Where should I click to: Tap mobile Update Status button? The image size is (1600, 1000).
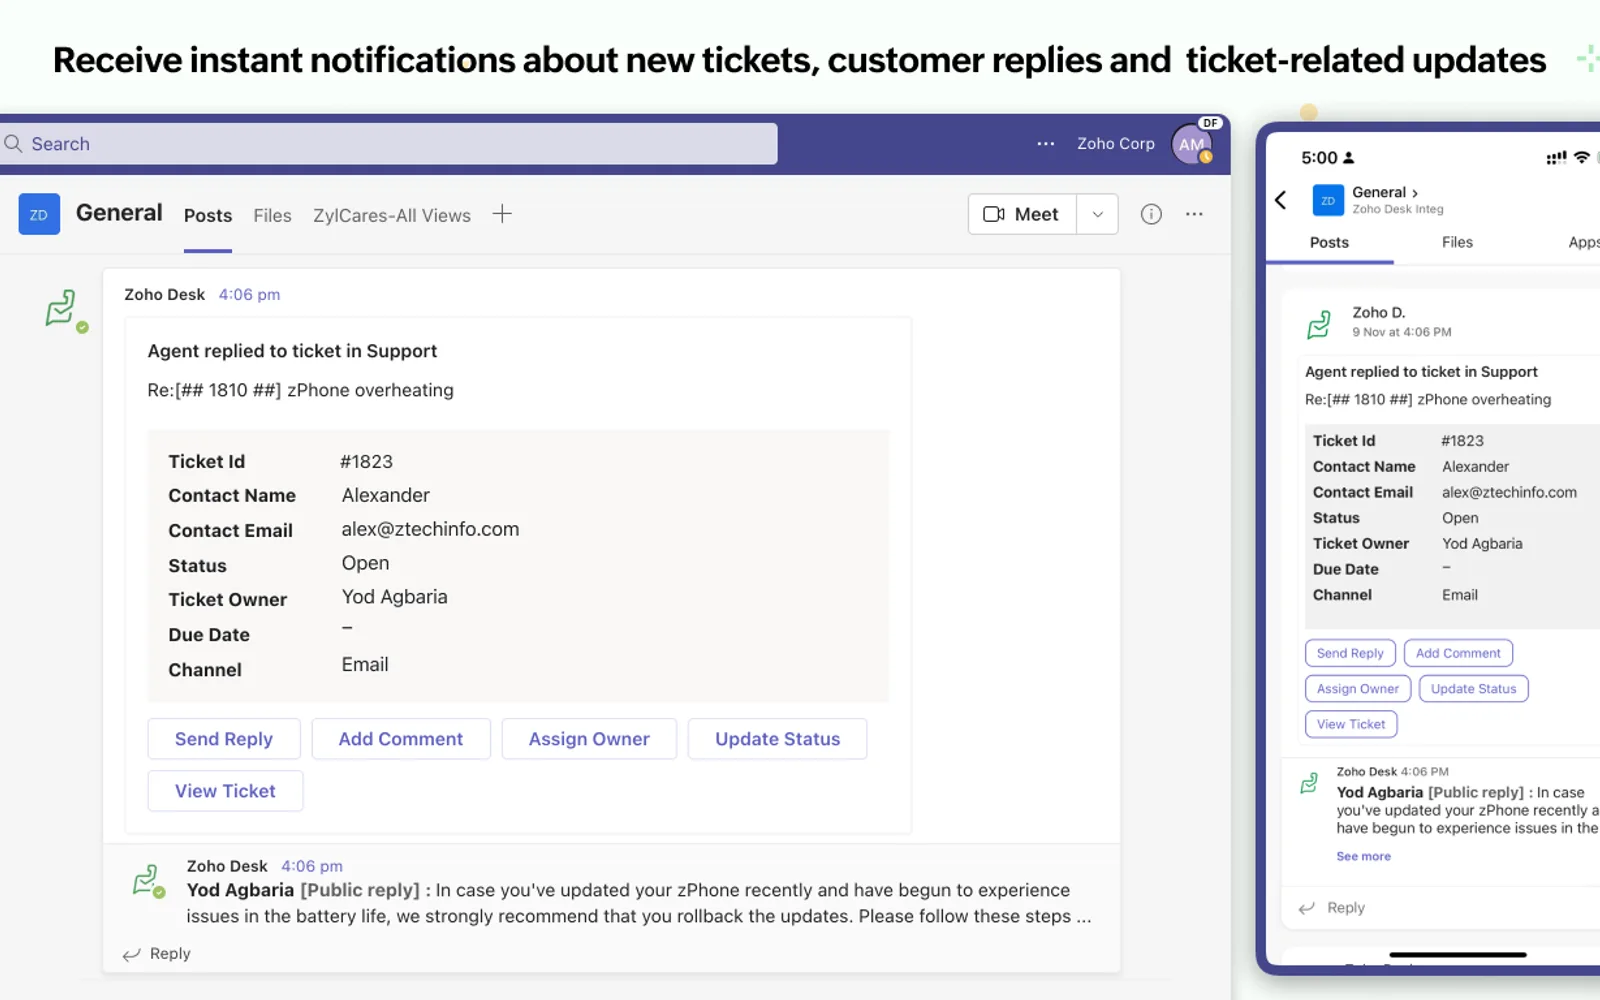(1473, 689)
